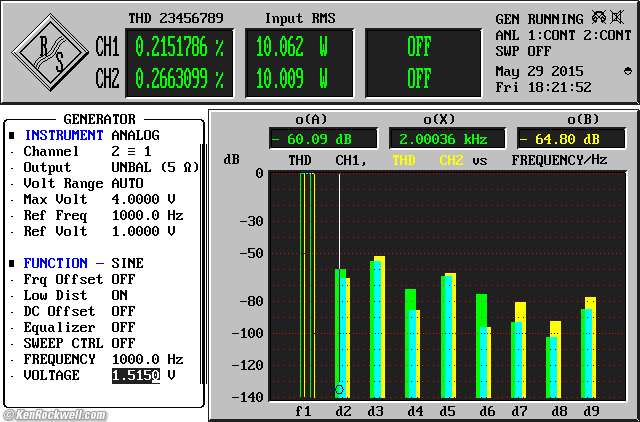Click the d5 harmonic bar

click(x=448, y=335)
